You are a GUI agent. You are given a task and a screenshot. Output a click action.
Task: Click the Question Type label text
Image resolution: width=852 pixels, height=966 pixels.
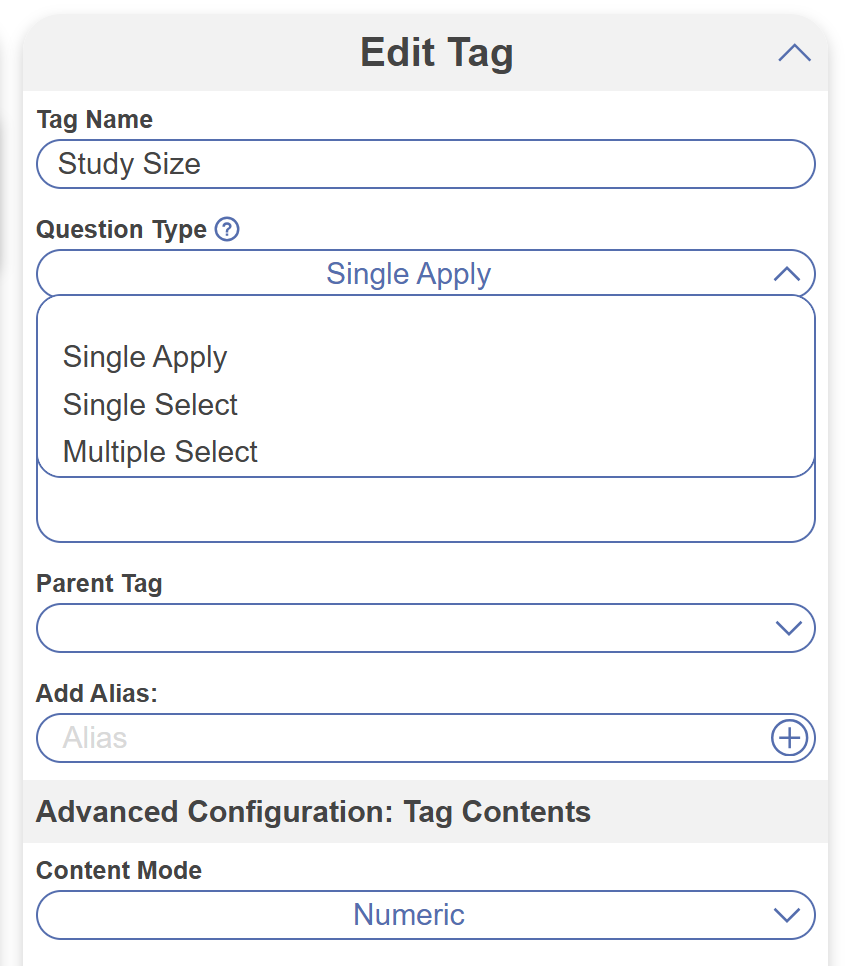pyautogui.click(x=121, y=230)
